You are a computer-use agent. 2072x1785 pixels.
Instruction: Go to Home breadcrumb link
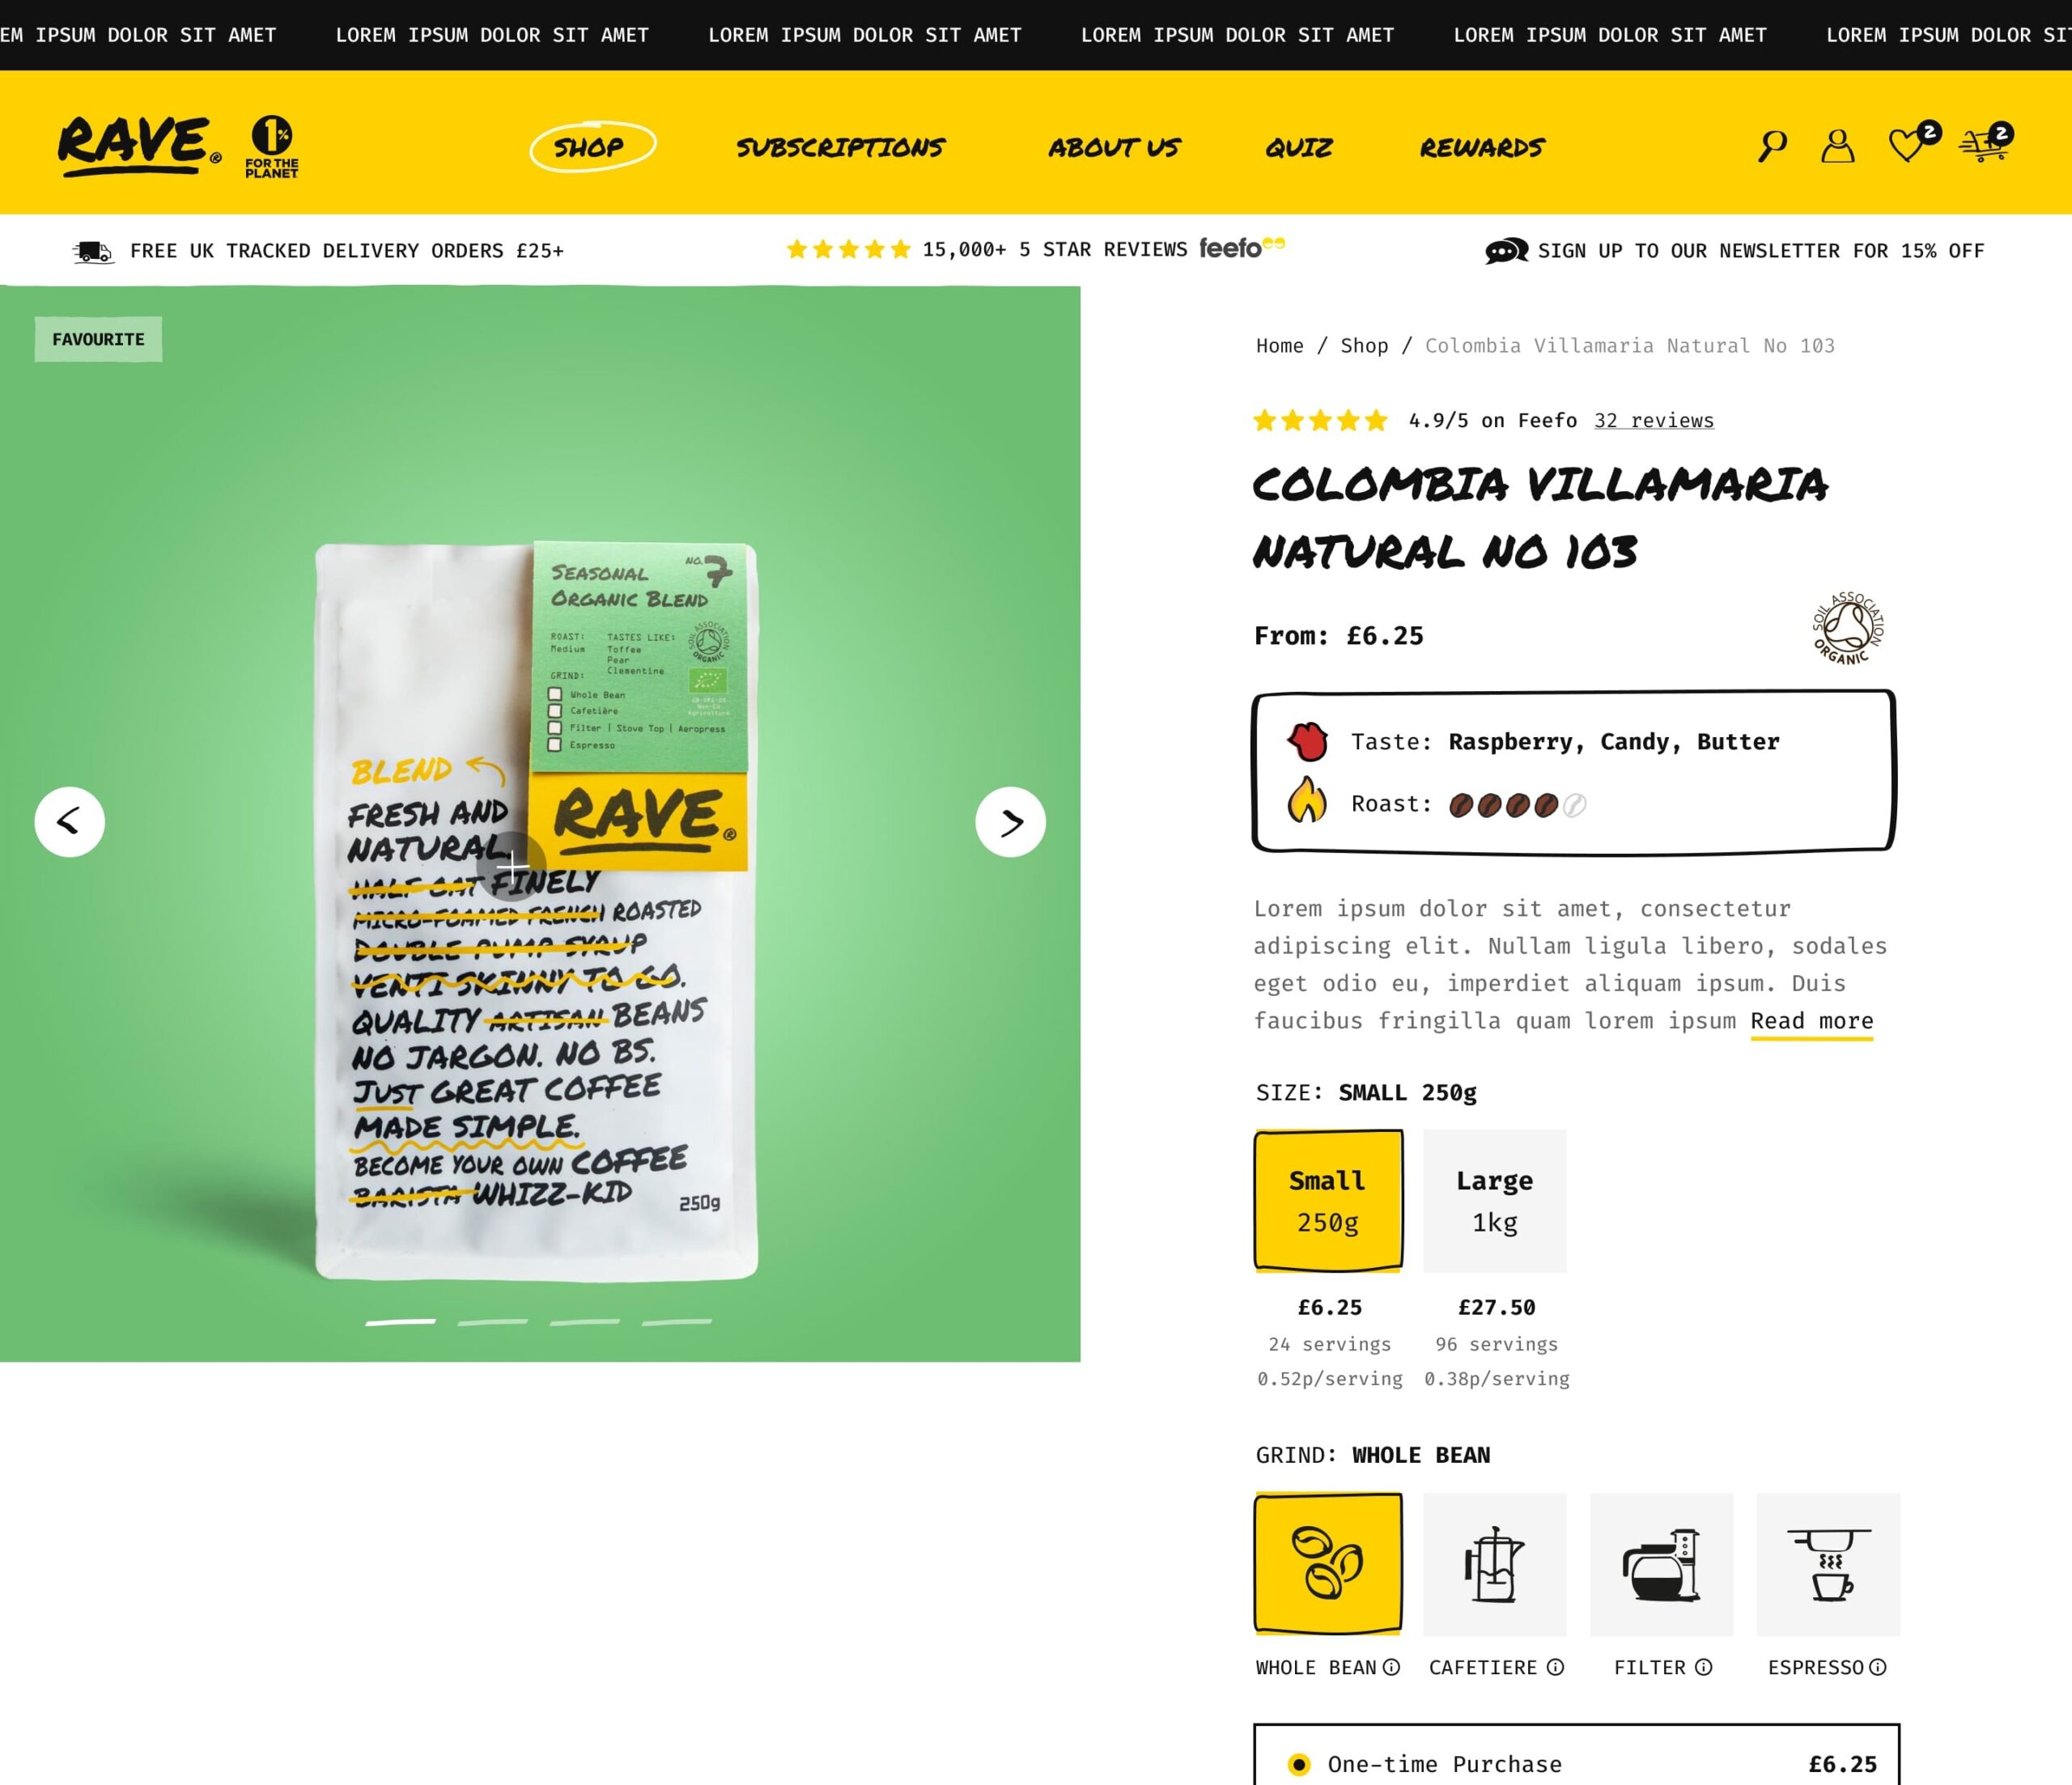(x=1280, y=346)
